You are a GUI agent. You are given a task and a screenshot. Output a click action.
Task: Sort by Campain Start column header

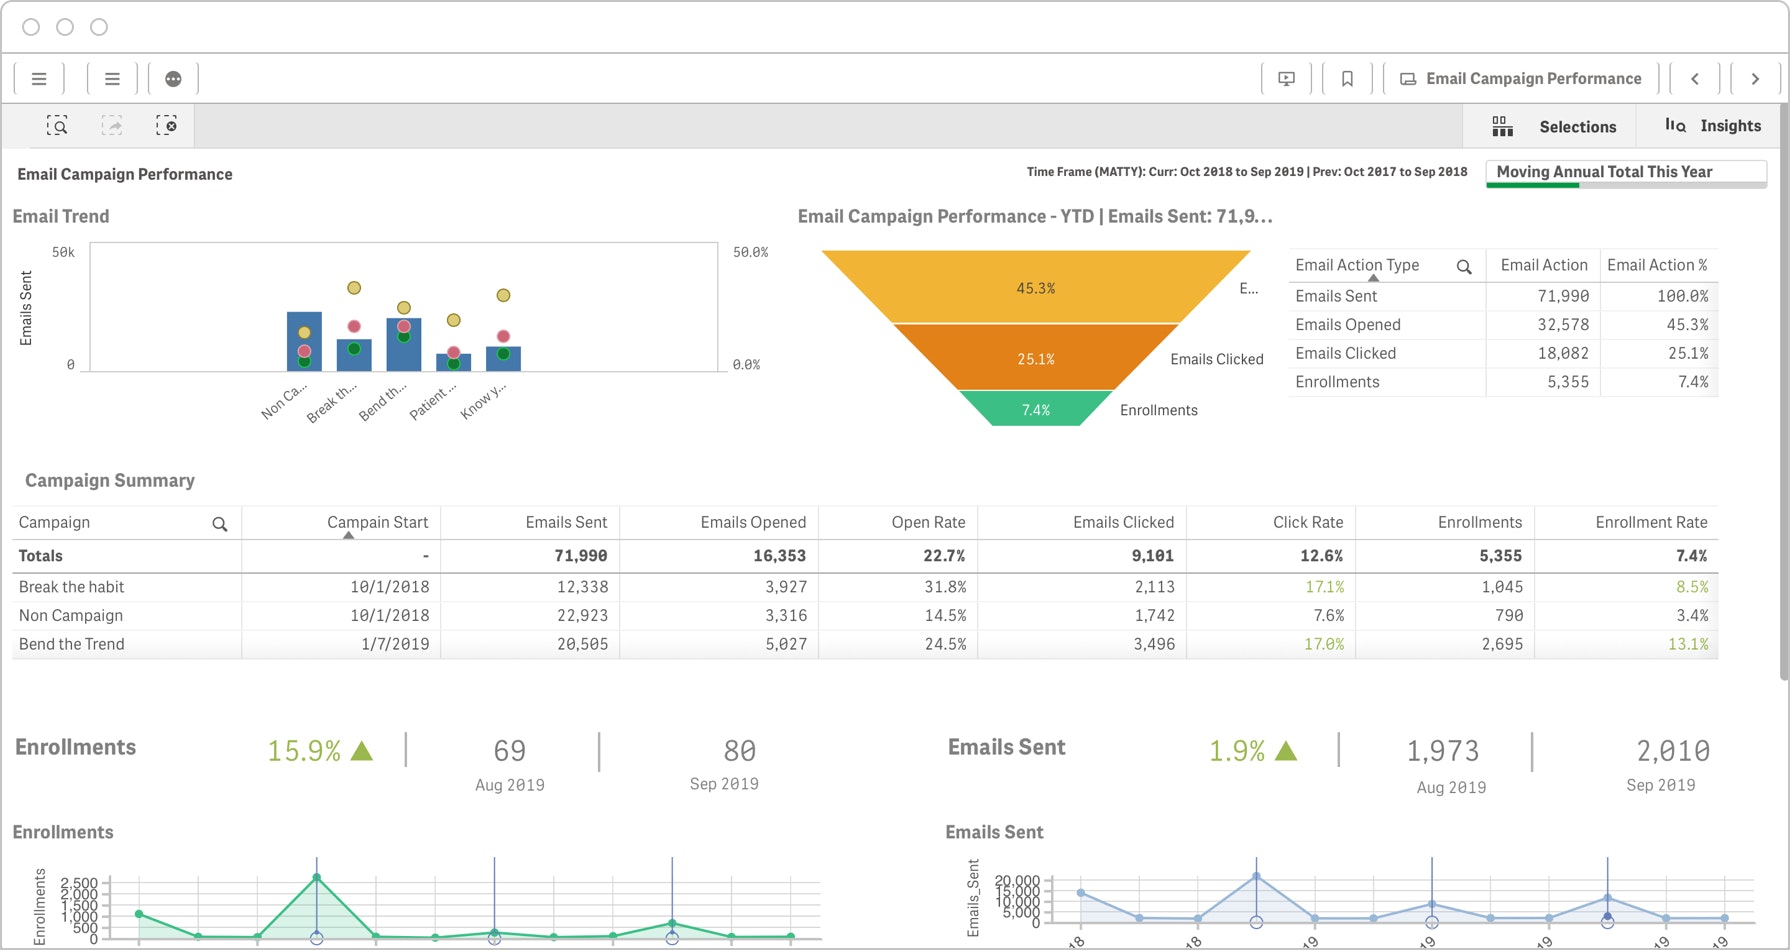coord(377,522)
